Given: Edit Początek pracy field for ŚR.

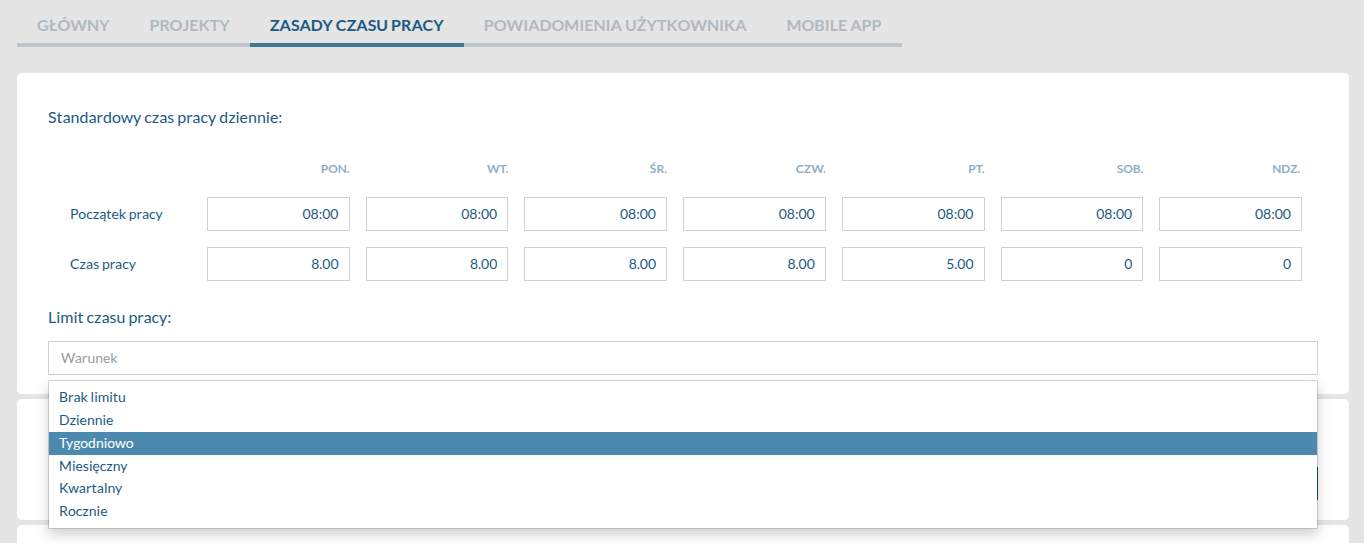Looking at the screenshot, I should pos(595,214).
